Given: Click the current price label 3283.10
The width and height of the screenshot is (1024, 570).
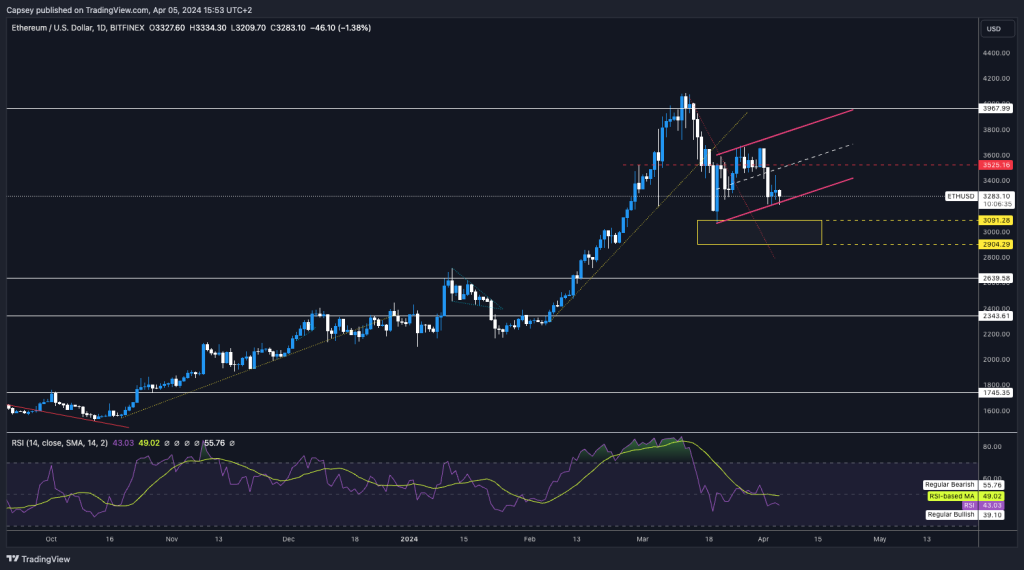Looking at the screenshot, I should (x=997, y=196).
